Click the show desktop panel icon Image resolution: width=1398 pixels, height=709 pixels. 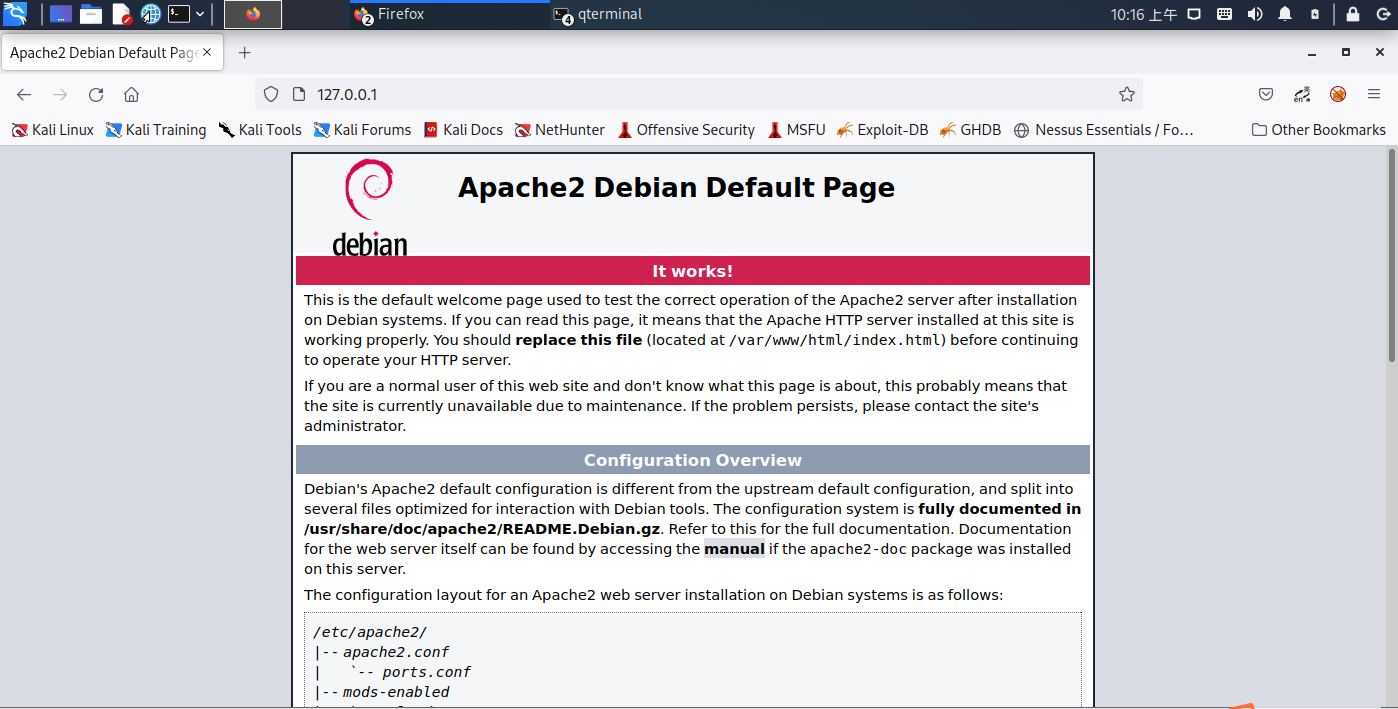[61, 14]
